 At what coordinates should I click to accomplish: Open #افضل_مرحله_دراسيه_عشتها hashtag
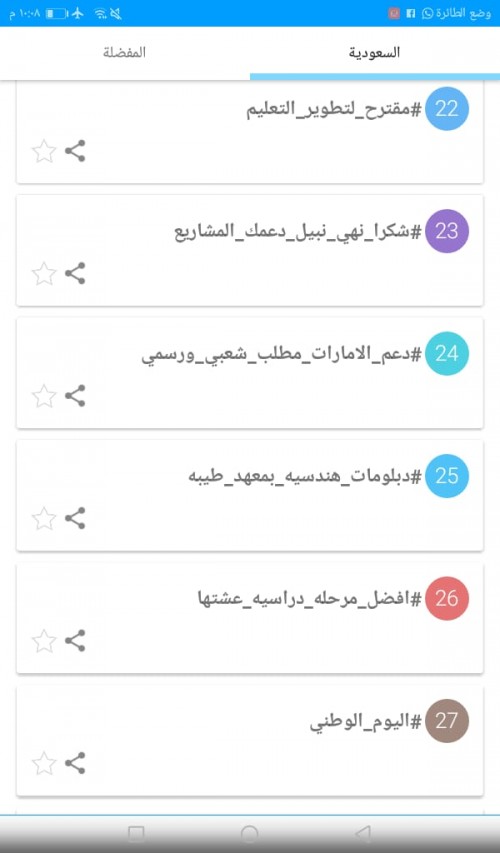[310, 599]
